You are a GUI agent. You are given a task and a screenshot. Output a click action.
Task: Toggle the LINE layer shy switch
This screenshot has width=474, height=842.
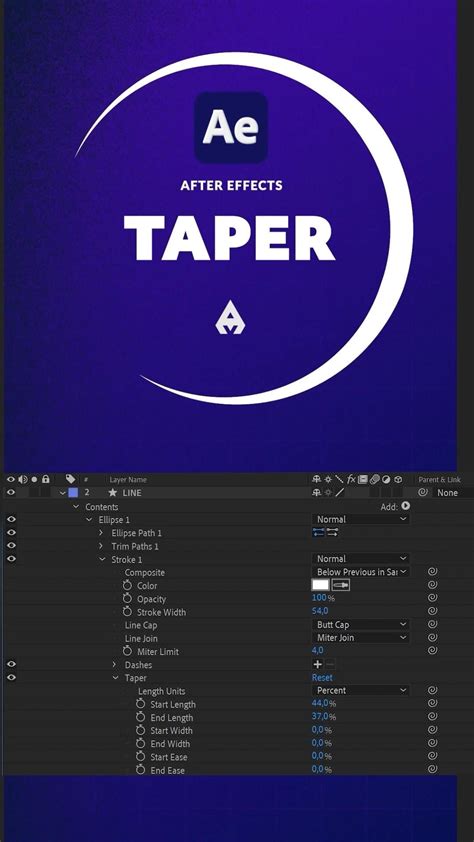click(x=316, y=492)
